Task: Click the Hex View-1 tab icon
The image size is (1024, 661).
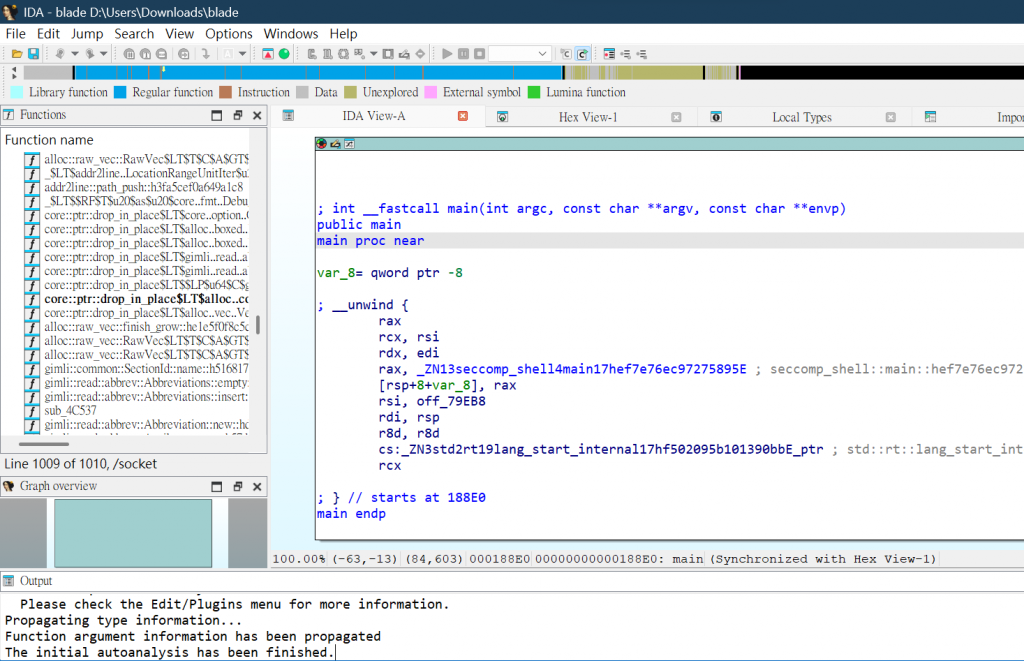Action: (x=503, y=117)
